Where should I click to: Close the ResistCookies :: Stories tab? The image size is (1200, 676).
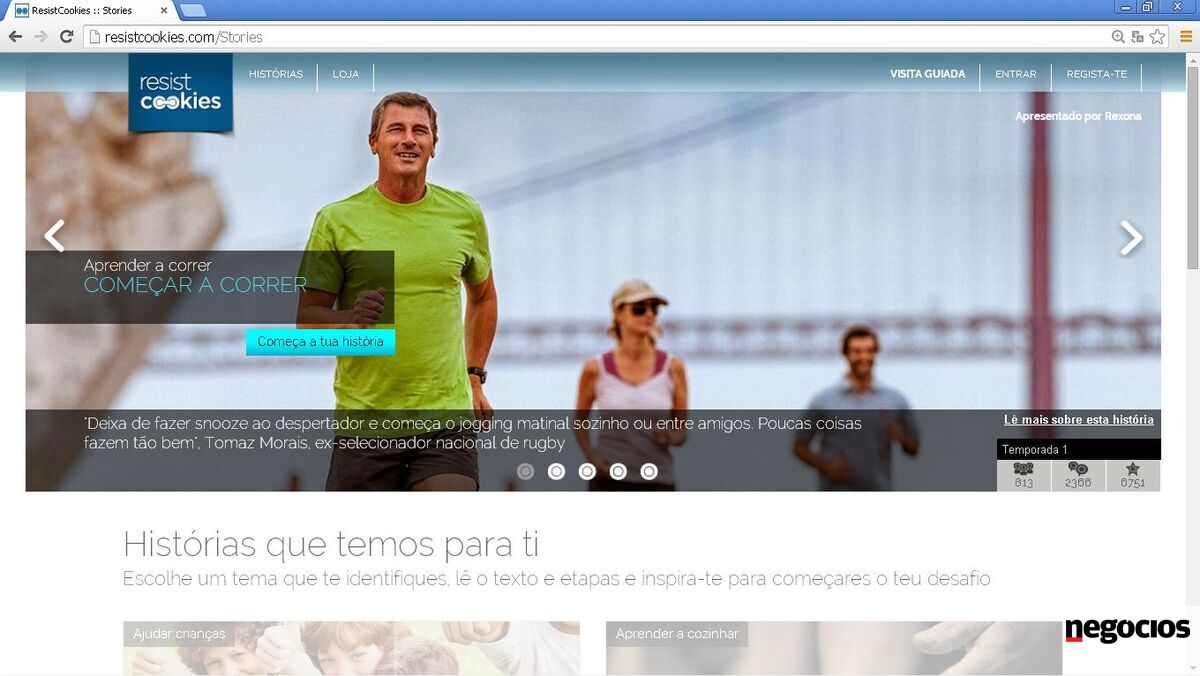[164, 11]
